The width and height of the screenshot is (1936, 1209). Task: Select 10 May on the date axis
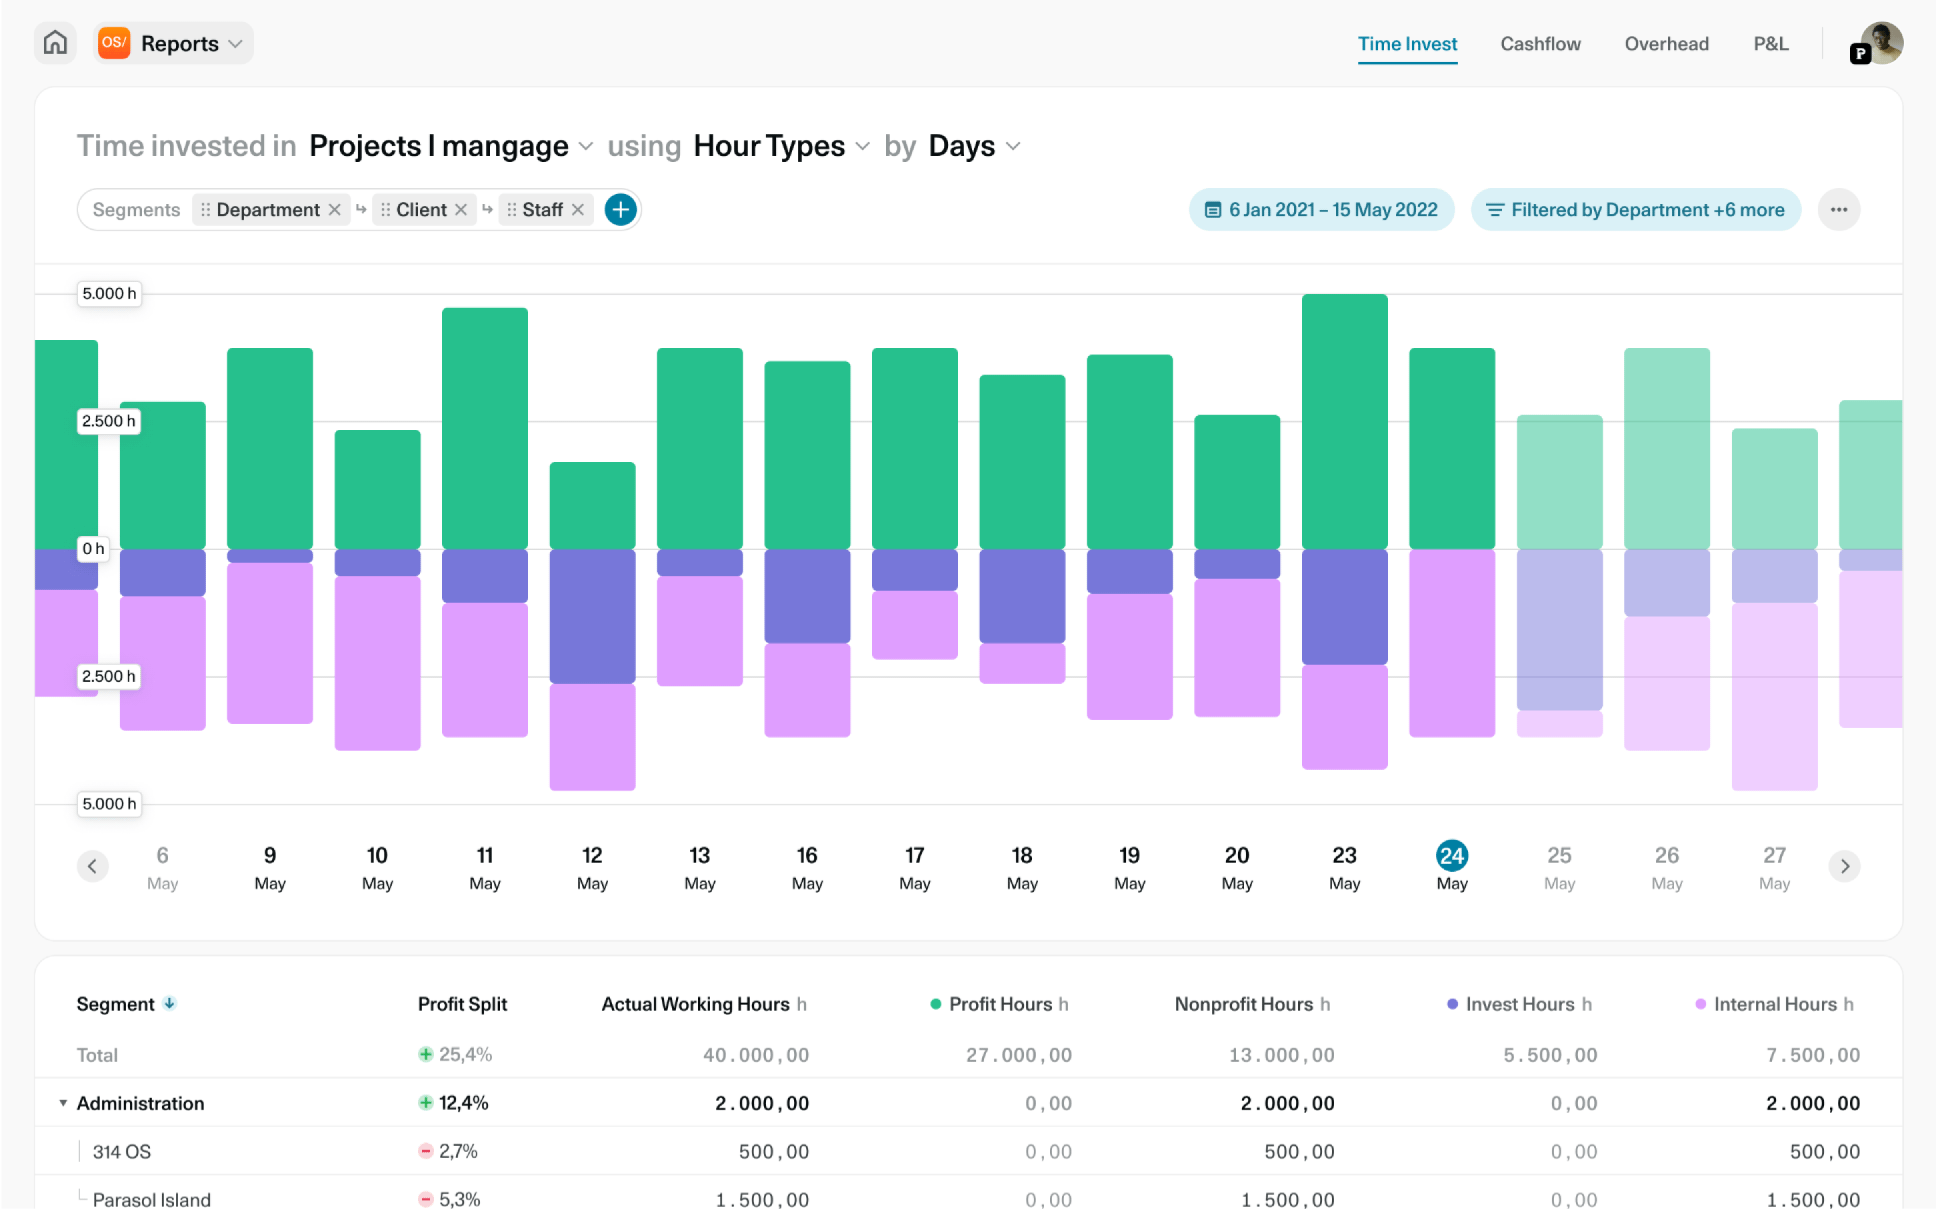point(377,868)
